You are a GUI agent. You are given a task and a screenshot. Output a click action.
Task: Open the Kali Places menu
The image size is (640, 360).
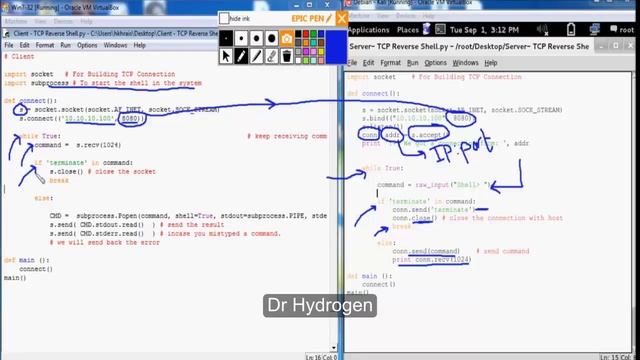pos(408,30)
